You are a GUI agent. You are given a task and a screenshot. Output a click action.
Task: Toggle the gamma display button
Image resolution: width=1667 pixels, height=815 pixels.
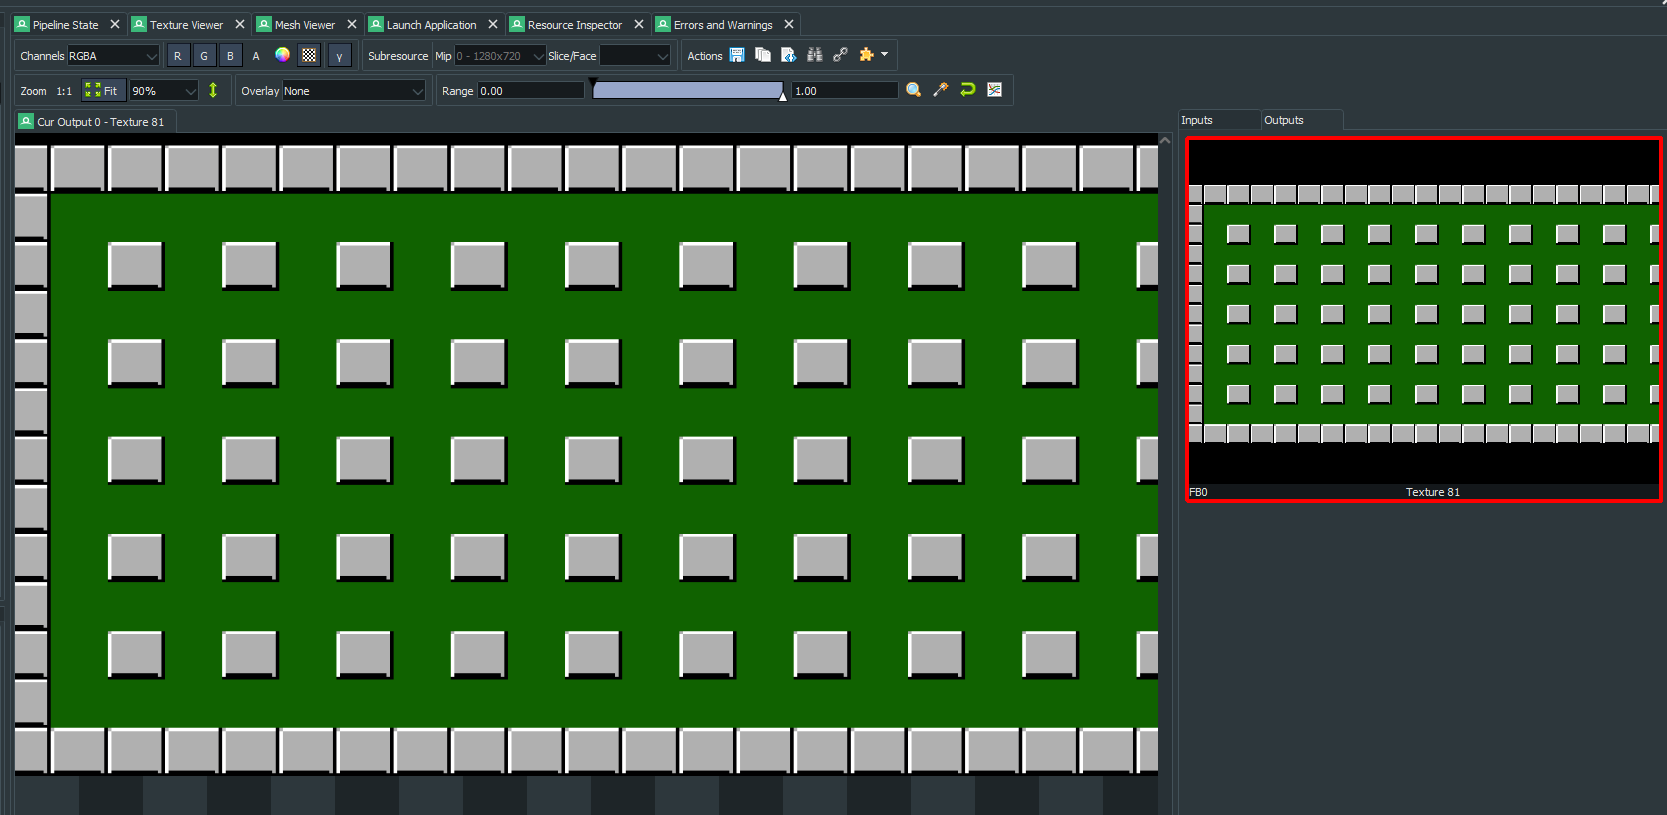point(340,56)
